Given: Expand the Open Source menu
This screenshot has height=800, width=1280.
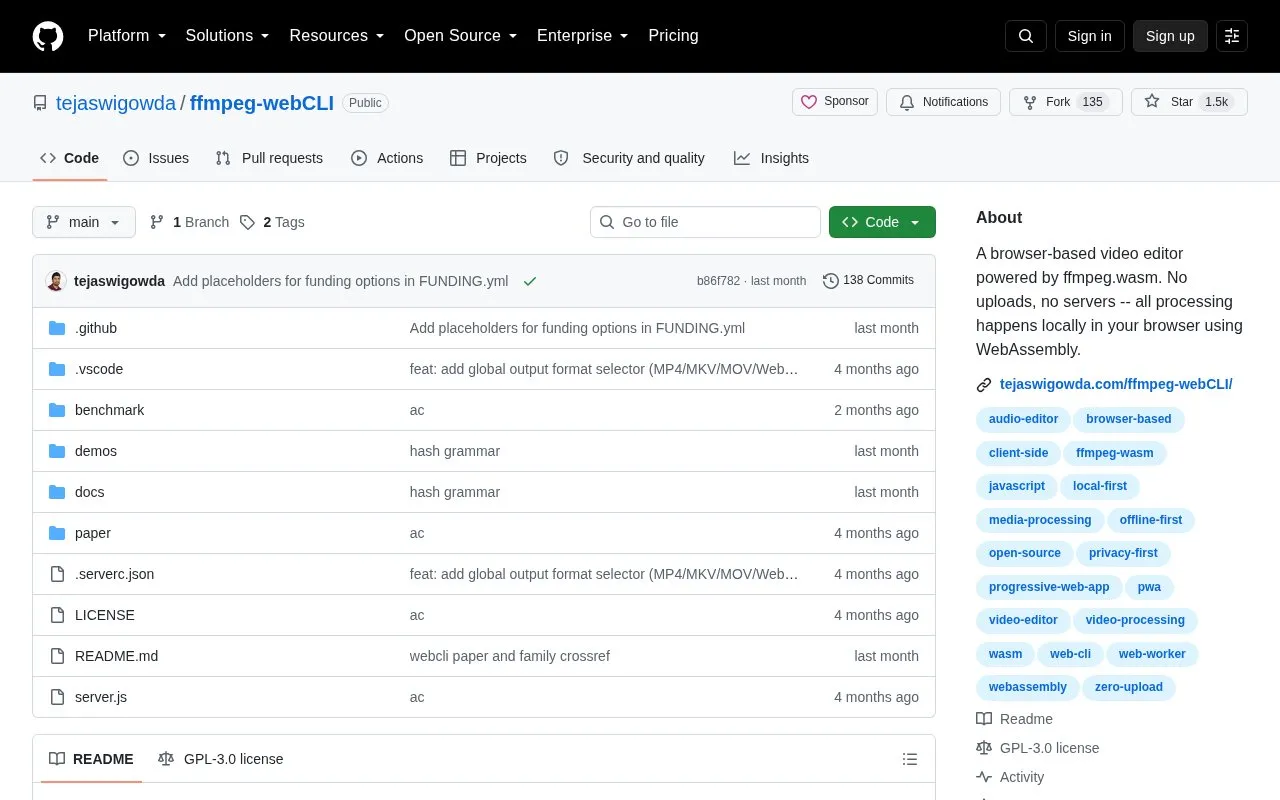Looking at the screenshot, I should (x=461, y=36).
